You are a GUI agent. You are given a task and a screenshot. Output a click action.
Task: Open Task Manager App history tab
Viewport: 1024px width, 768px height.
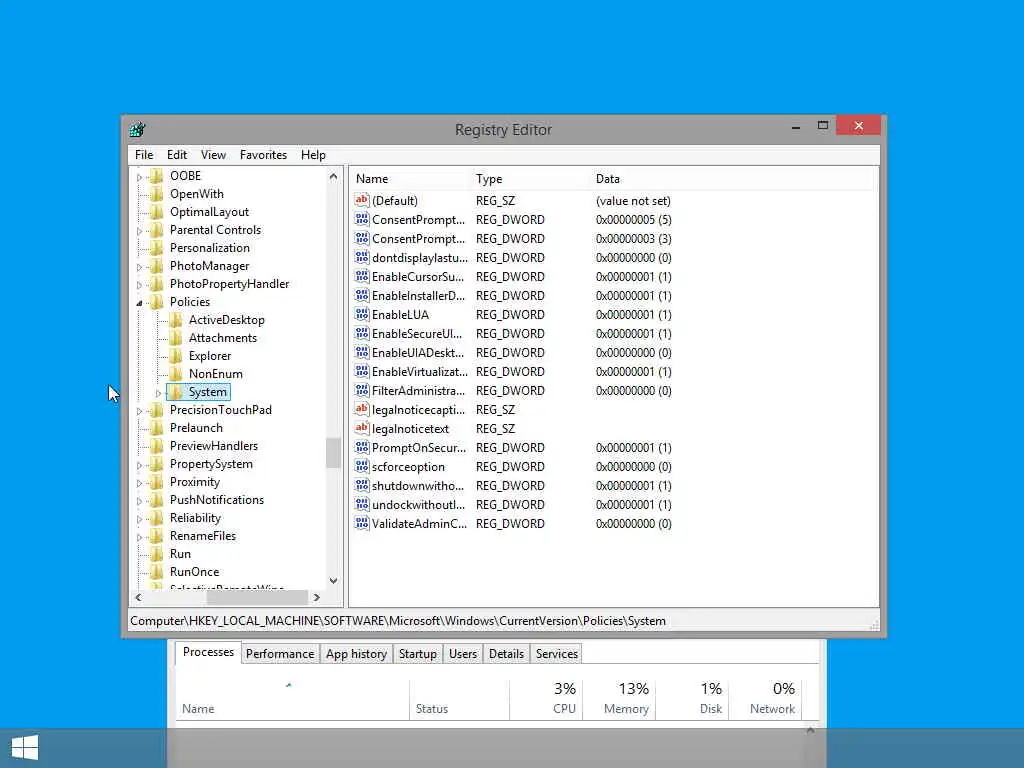click(356, 654)
